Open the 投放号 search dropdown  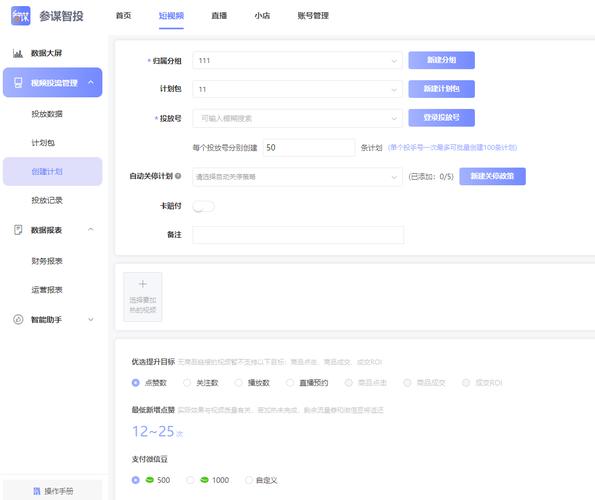click(298, 118)
